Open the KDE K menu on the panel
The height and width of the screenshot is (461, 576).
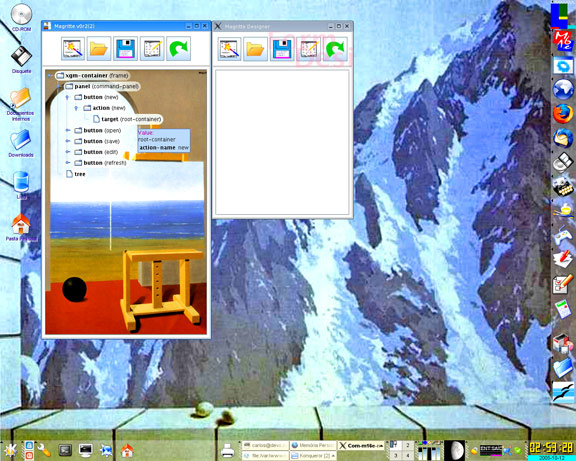tap(10, 450)
